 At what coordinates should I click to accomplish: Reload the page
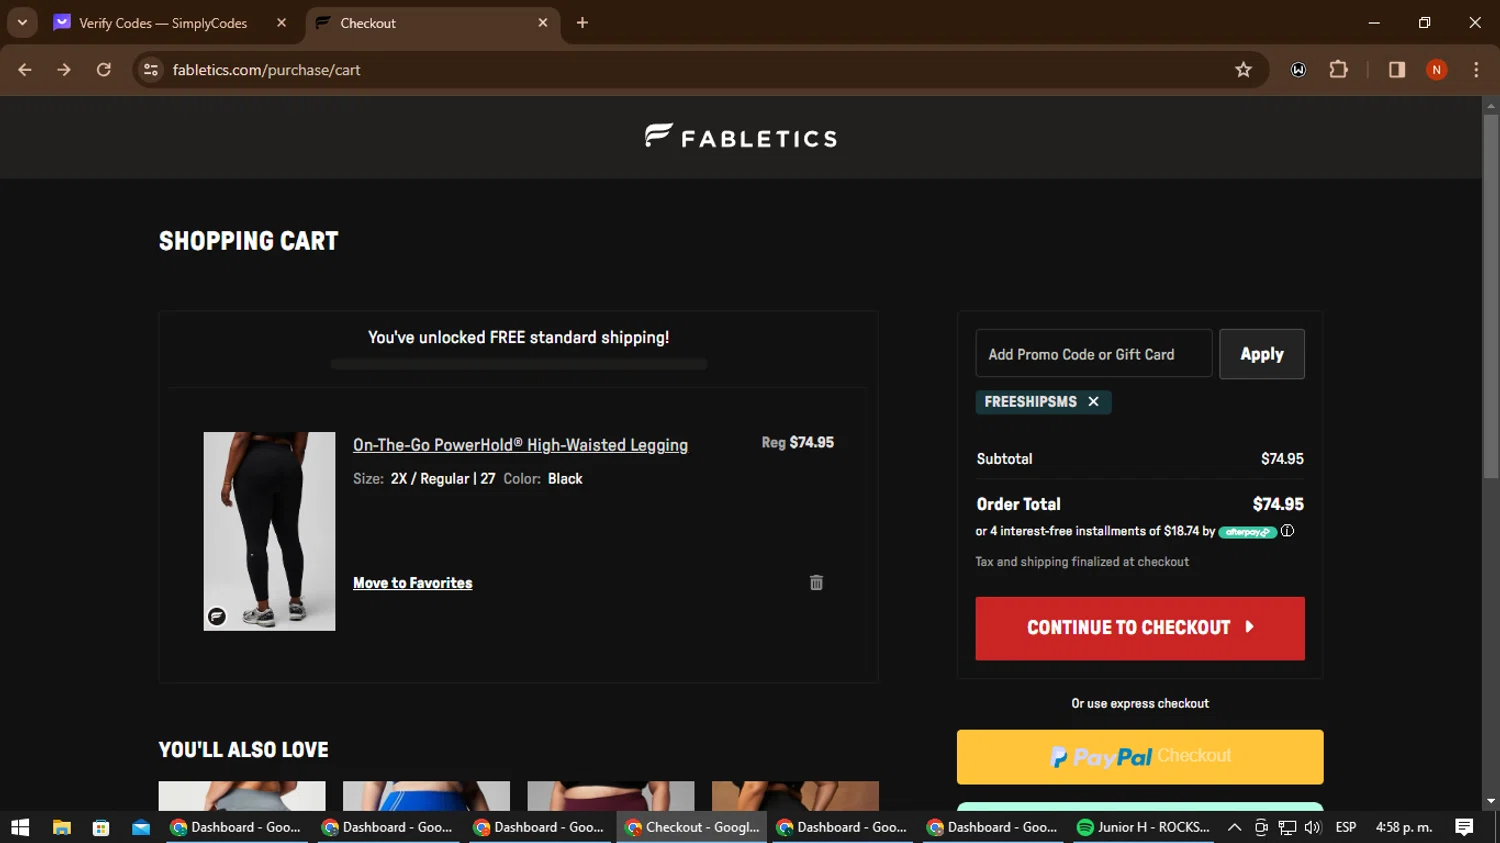click(x=104, y=70)
